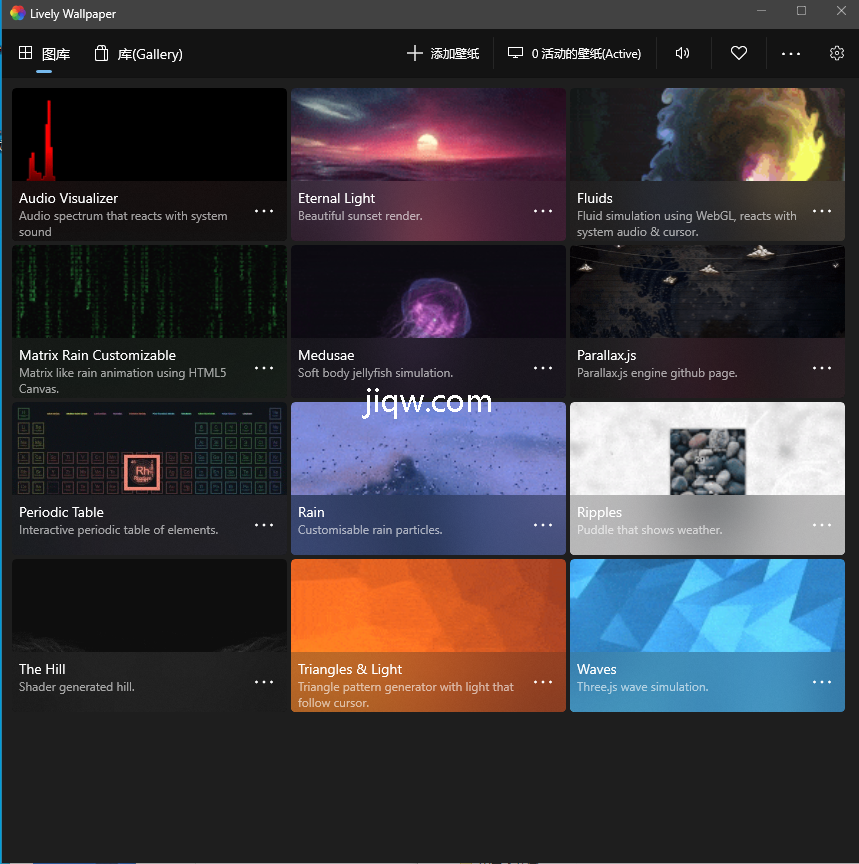Open options menu for Fluids wallpaper
This screenshot has width=859, height=864.
(x=822, y=211)
